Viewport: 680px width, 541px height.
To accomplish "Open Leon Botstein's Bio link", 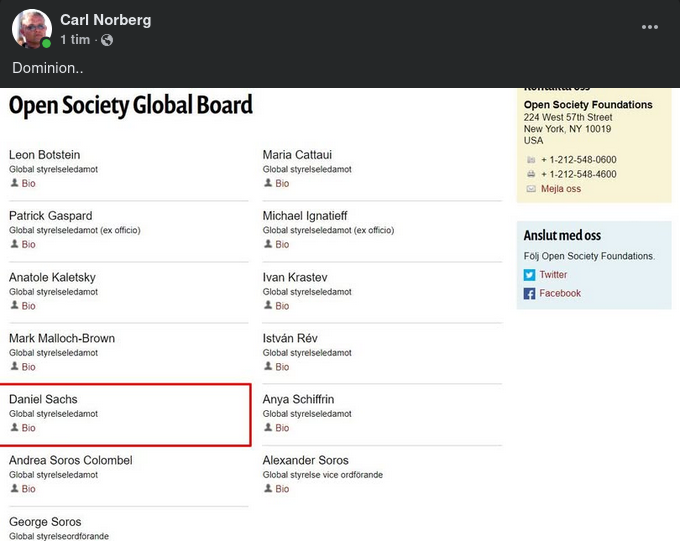I will tap(29, 184).
